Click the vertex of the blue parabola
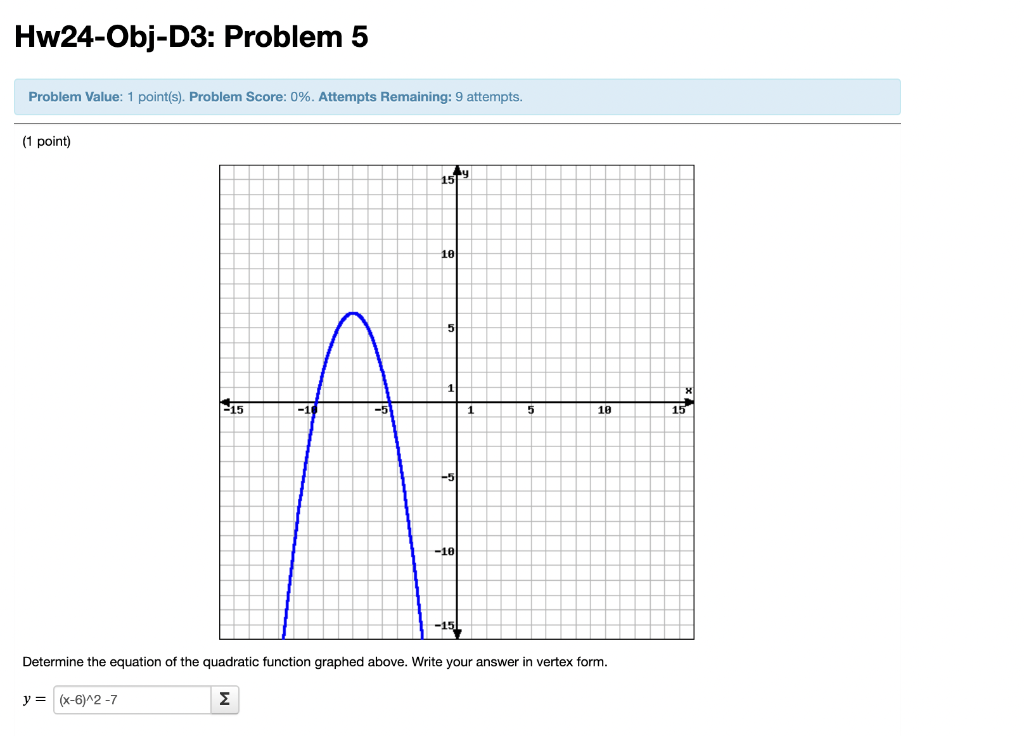The height and width of the screenshot is (736, 1024). 352,314
